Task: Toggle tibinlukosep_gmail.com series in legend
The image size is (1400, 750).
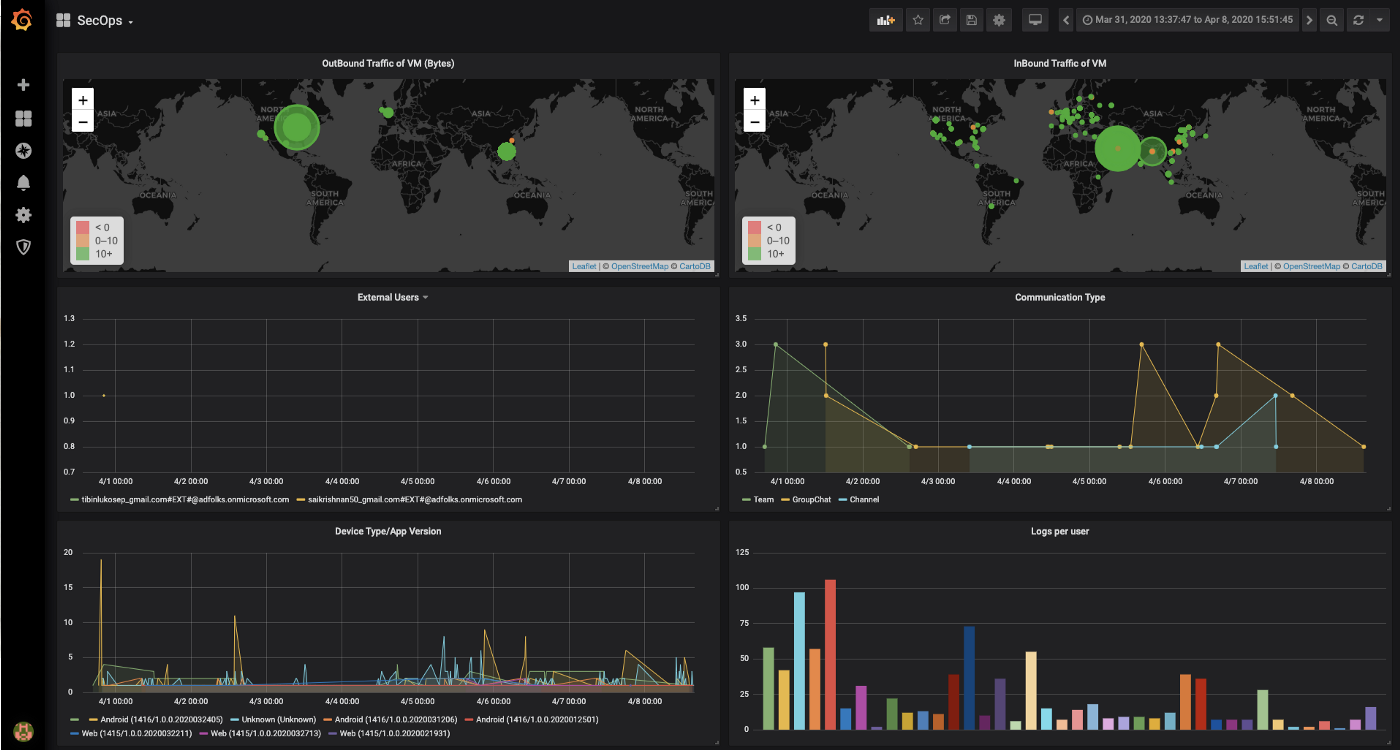Action: coord(185,499)
